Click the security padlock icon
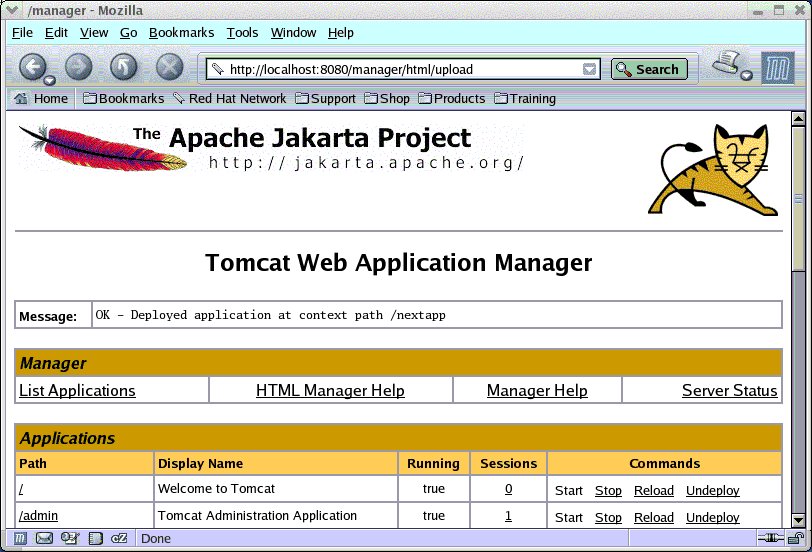This screenshot has width=812, height=552. [795, 539]
